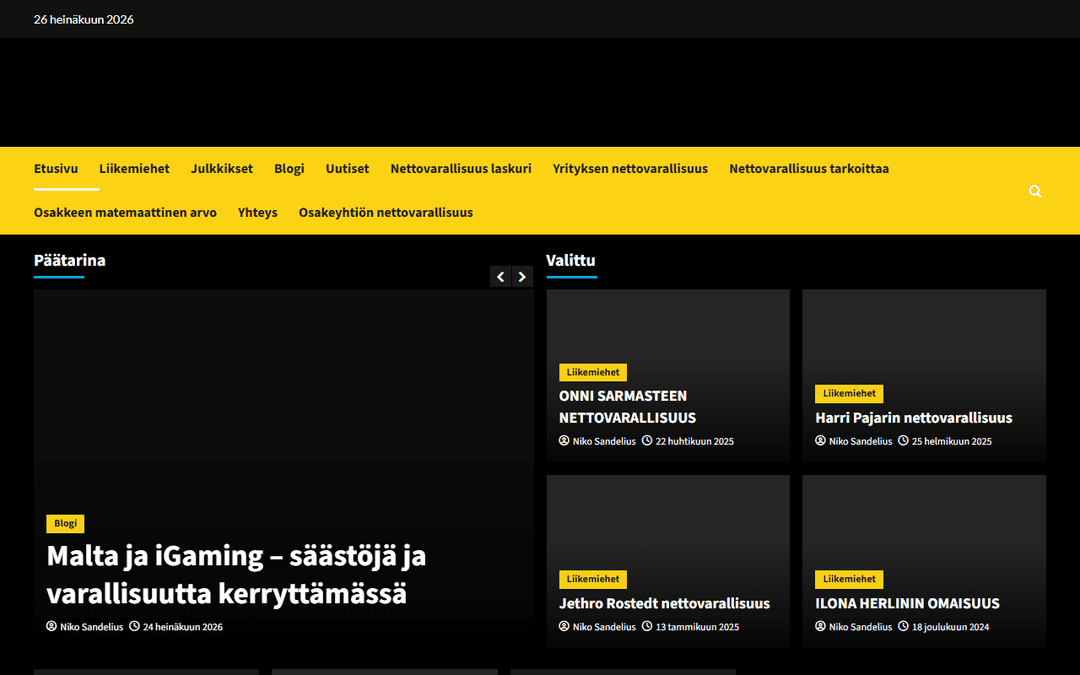The width and height of the screenshot is (1080, 675).
Task: Click the Päätarina section heading
Action: (70, 260)
